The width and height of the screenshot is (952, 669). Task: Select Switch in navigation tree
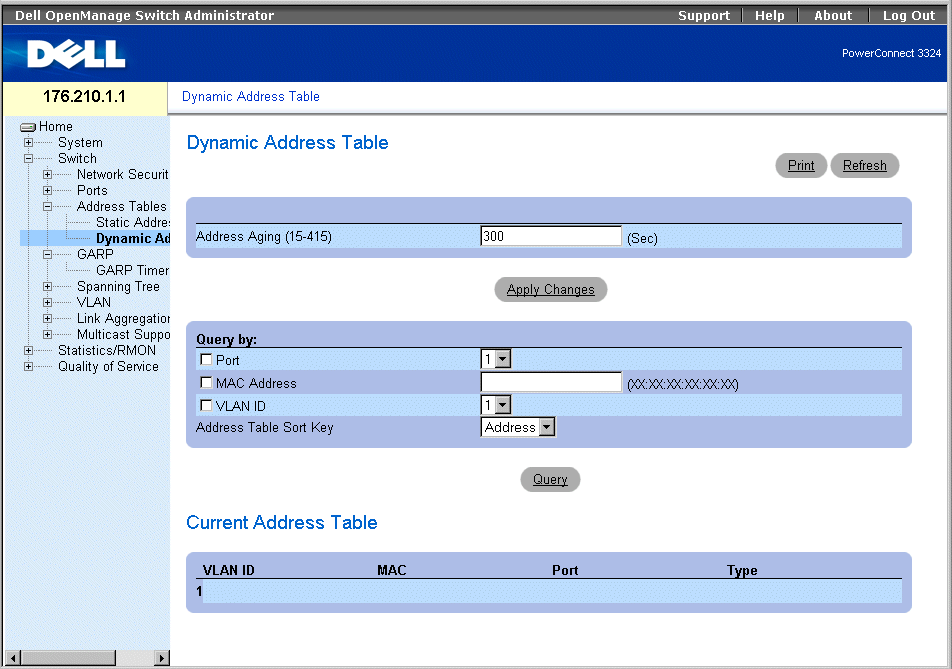77,158
